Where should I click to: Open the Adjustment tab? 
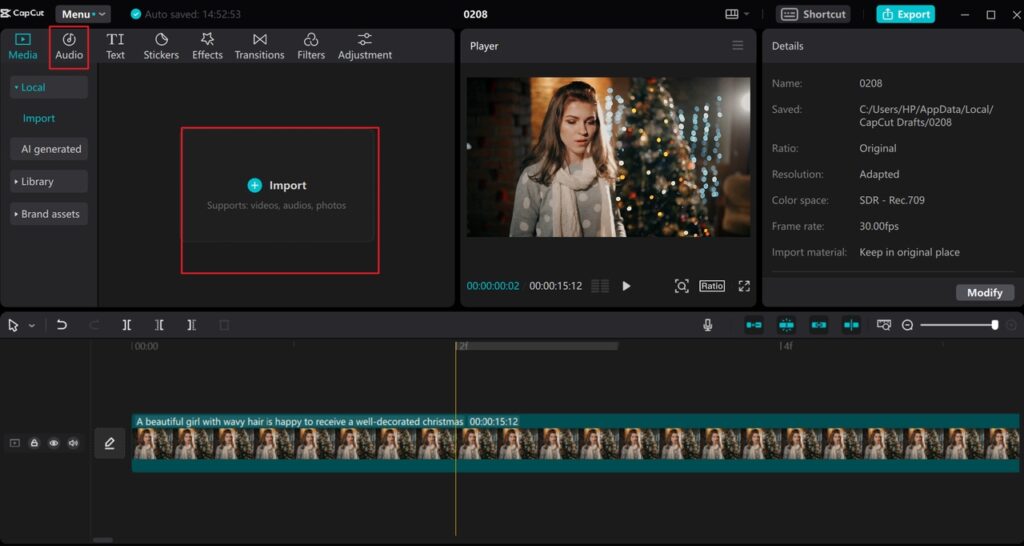(364, 47)
